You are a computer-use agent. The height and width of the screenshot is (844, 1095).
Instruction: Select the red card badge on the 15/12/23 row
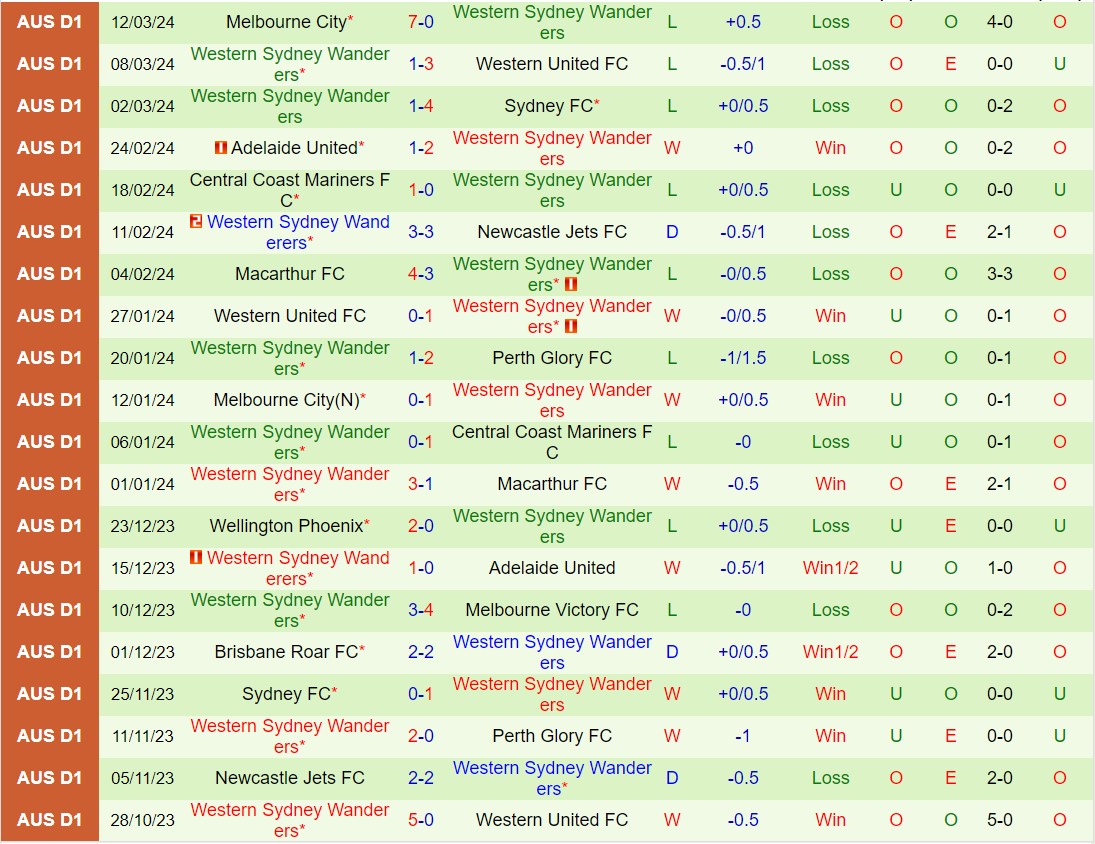(x=196, y=559)
